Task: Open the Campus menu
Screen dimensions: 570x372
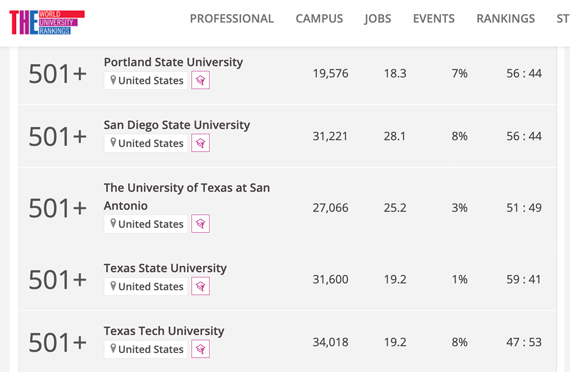Action: [319, 19]
